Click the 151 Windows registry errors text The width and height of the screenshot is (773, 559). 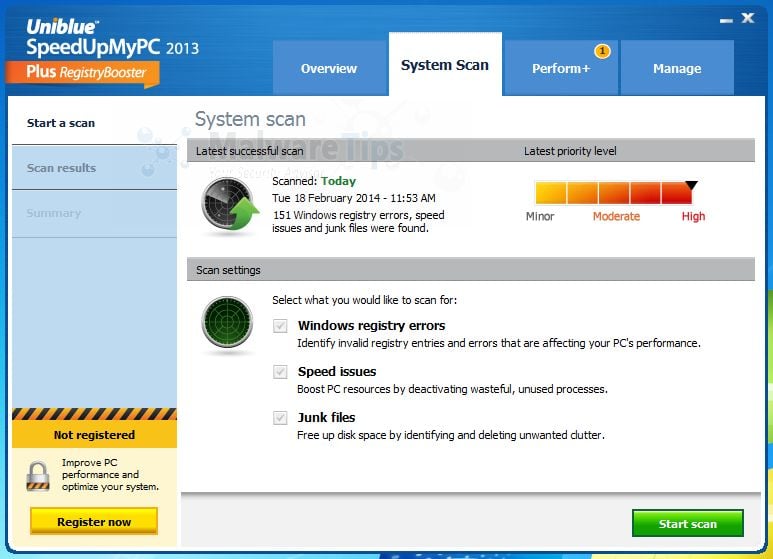[x=358, y=221]
